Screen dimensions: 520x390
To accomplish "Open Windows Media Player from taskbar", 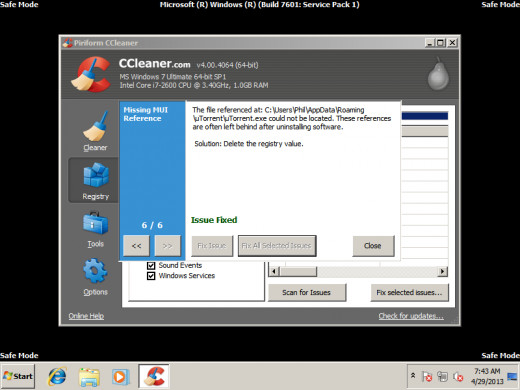I will (x=120, y=376).
